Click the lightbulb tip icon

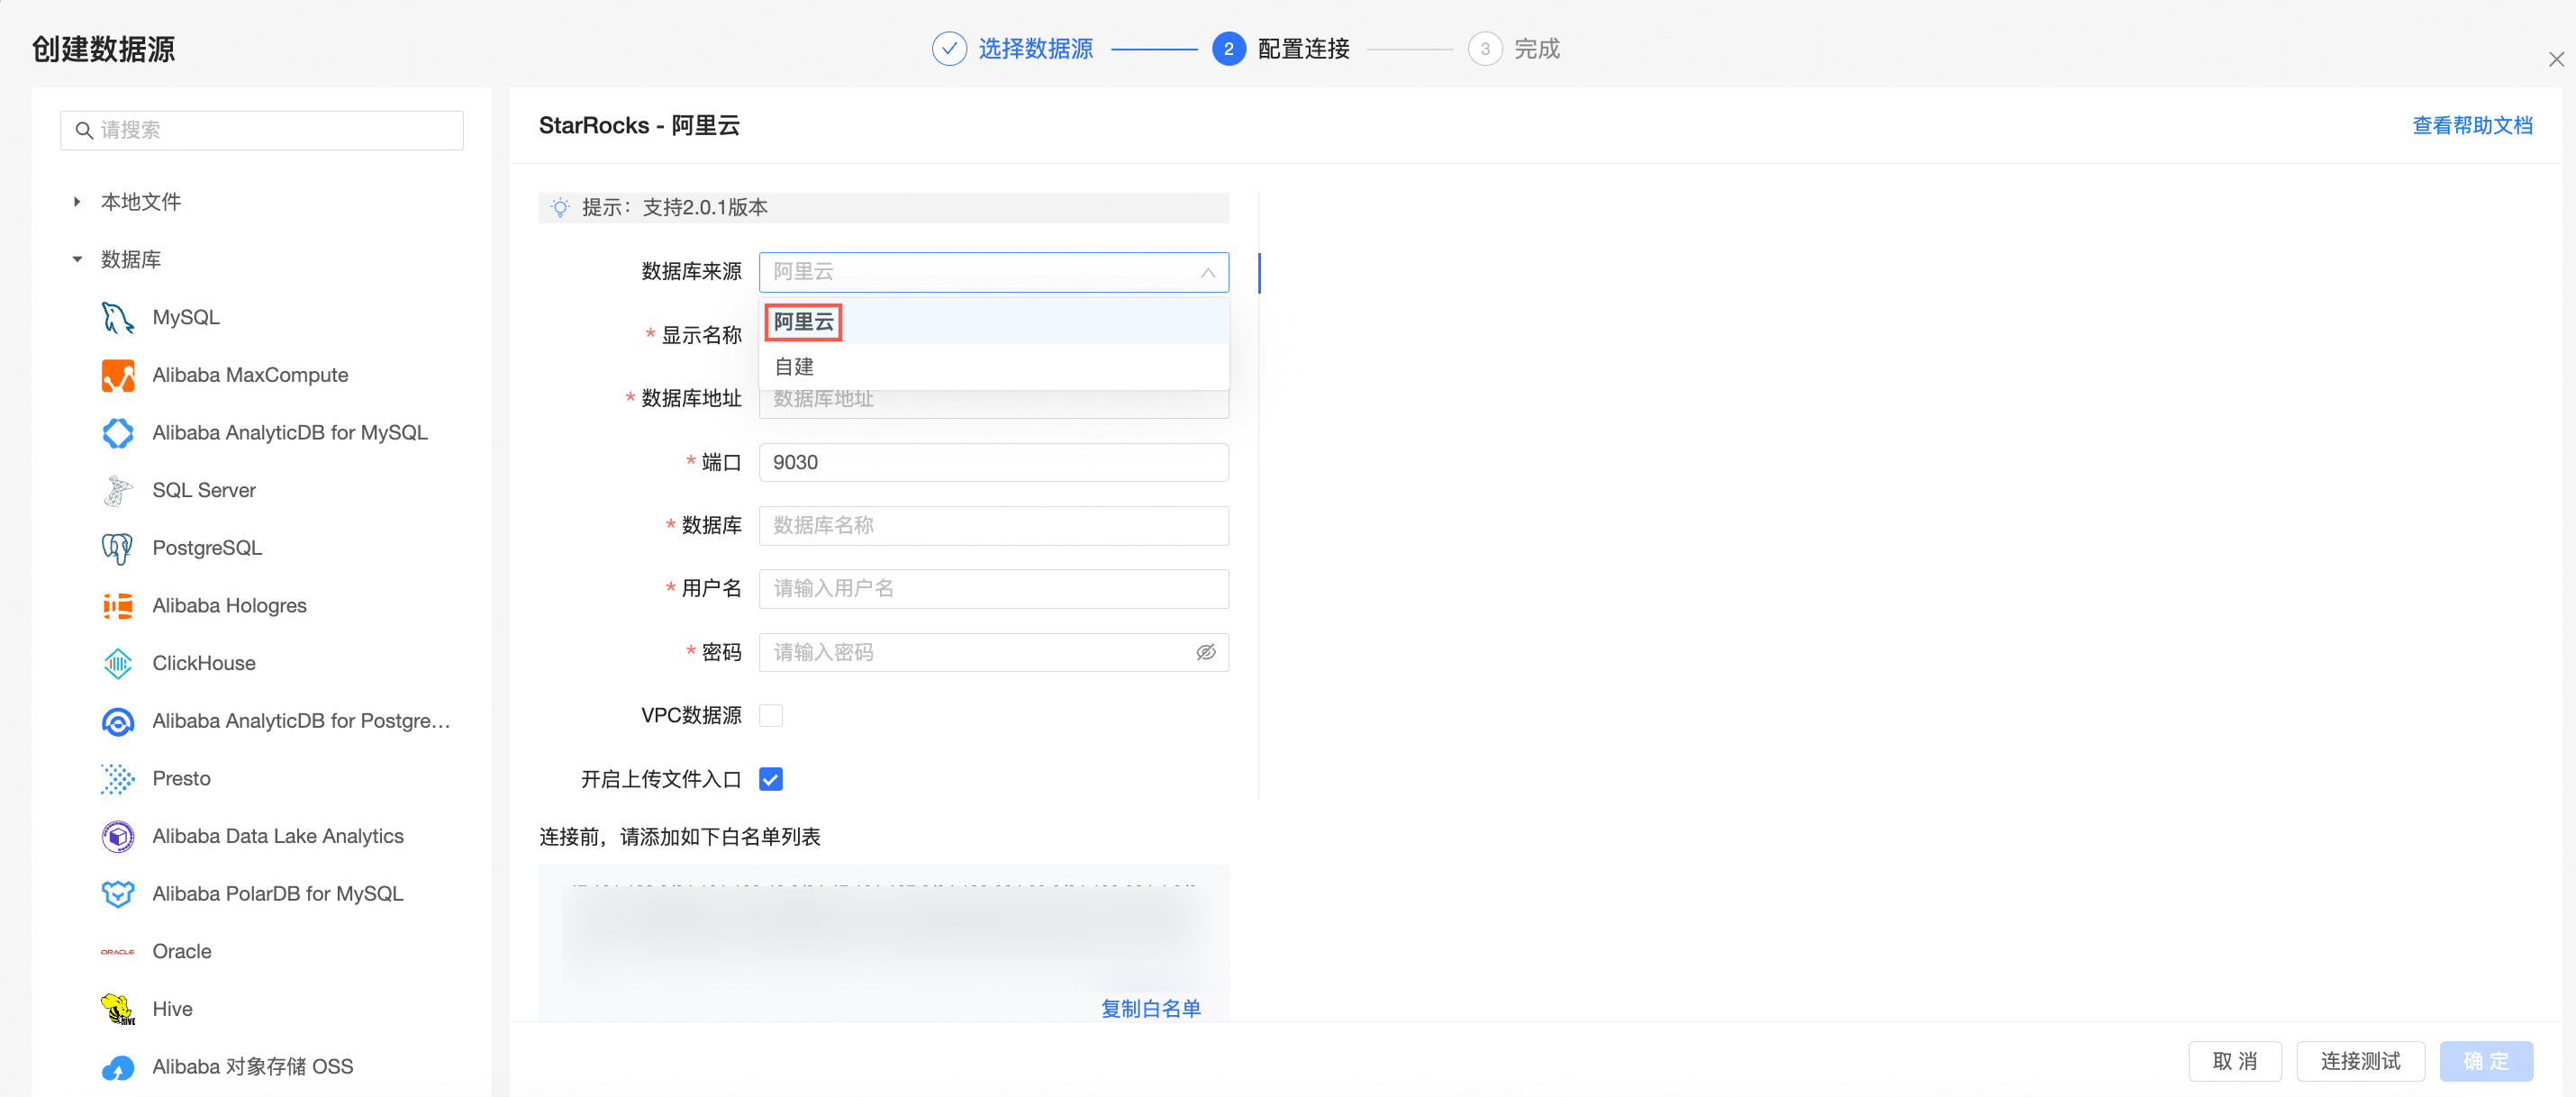click(x=560, y=208)
